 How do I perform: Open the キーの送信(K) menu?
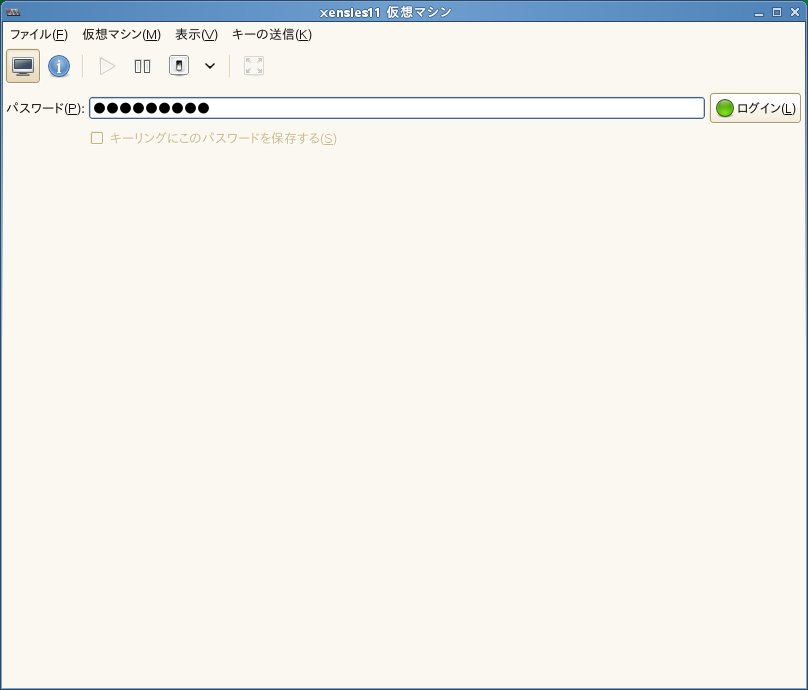(272, 35)
